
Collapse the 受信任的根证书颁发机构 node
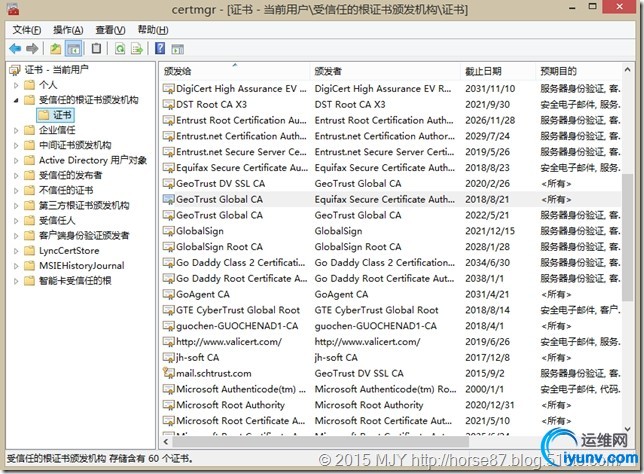point(16,100)
